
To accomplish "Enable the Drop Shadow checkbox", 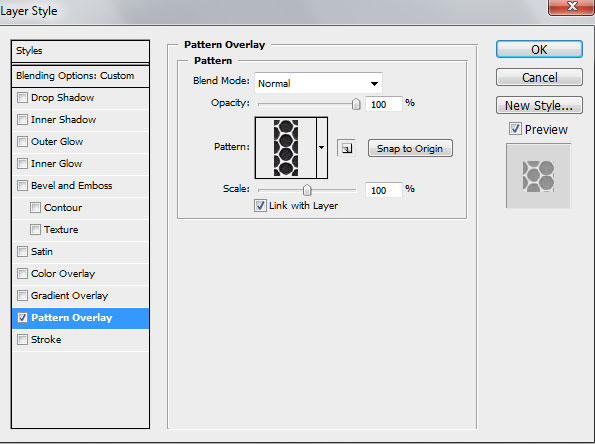I will [22, 98].
